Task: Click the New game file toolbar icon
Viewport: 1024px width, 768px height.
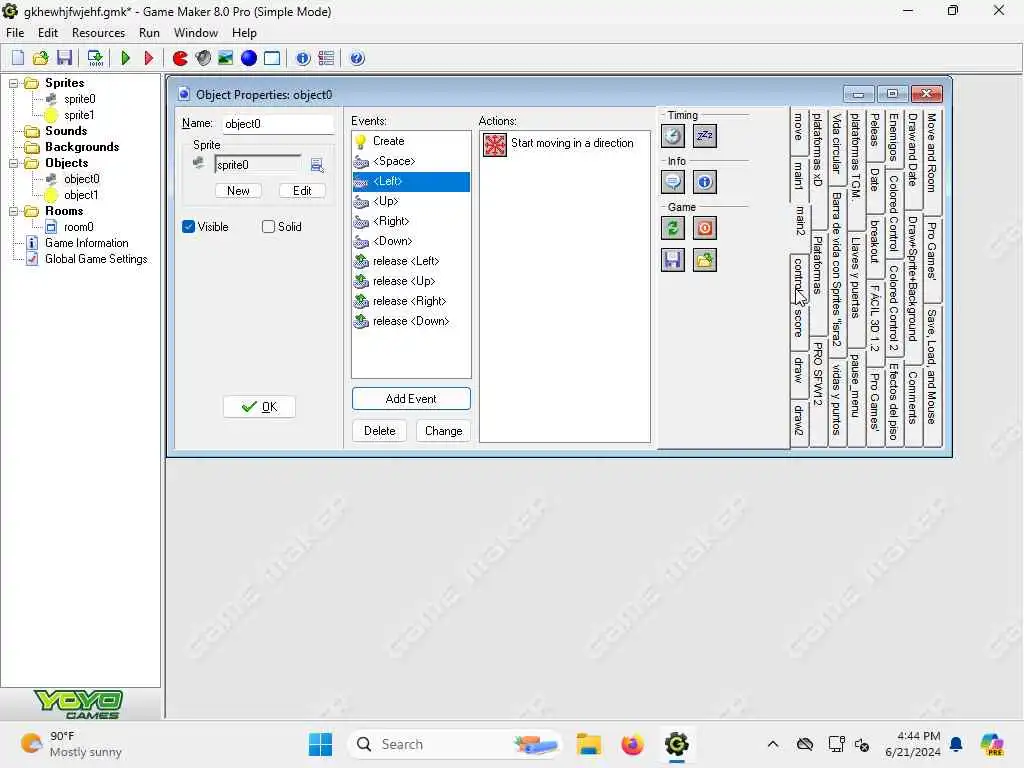Action: [x=18, y=58]
